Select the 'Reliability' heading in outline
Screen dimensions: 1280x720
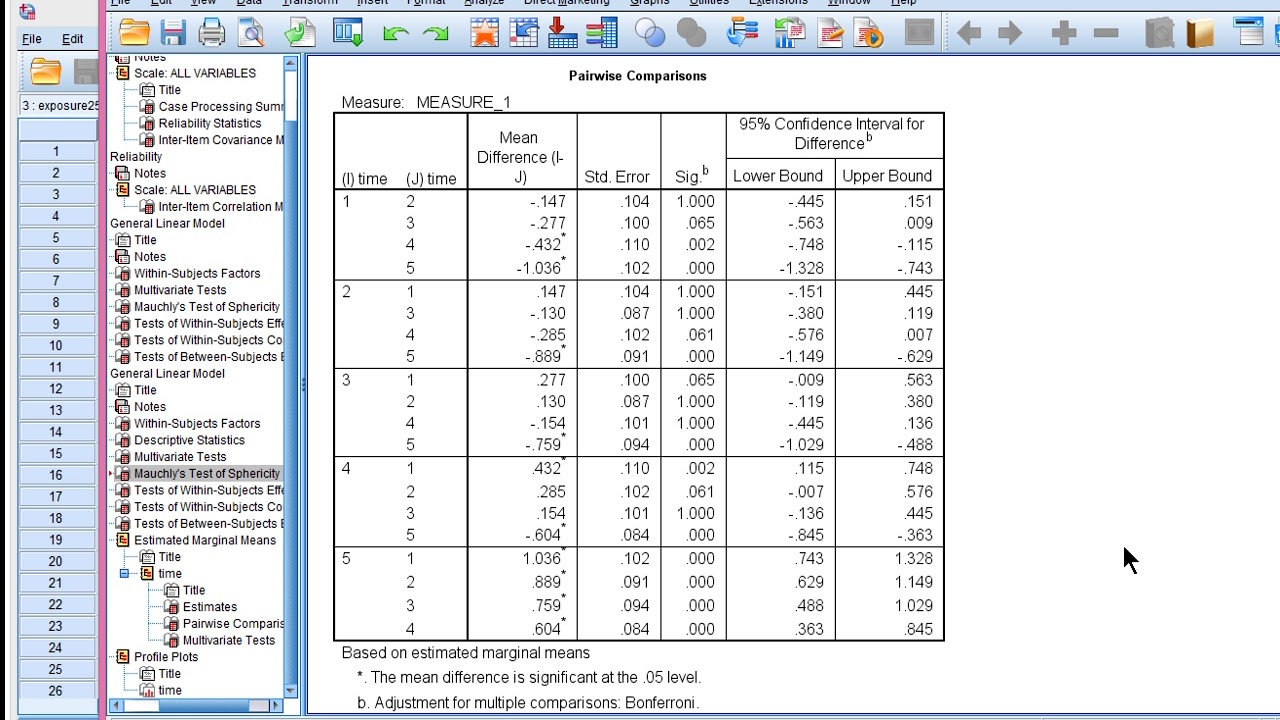(136, 157)
